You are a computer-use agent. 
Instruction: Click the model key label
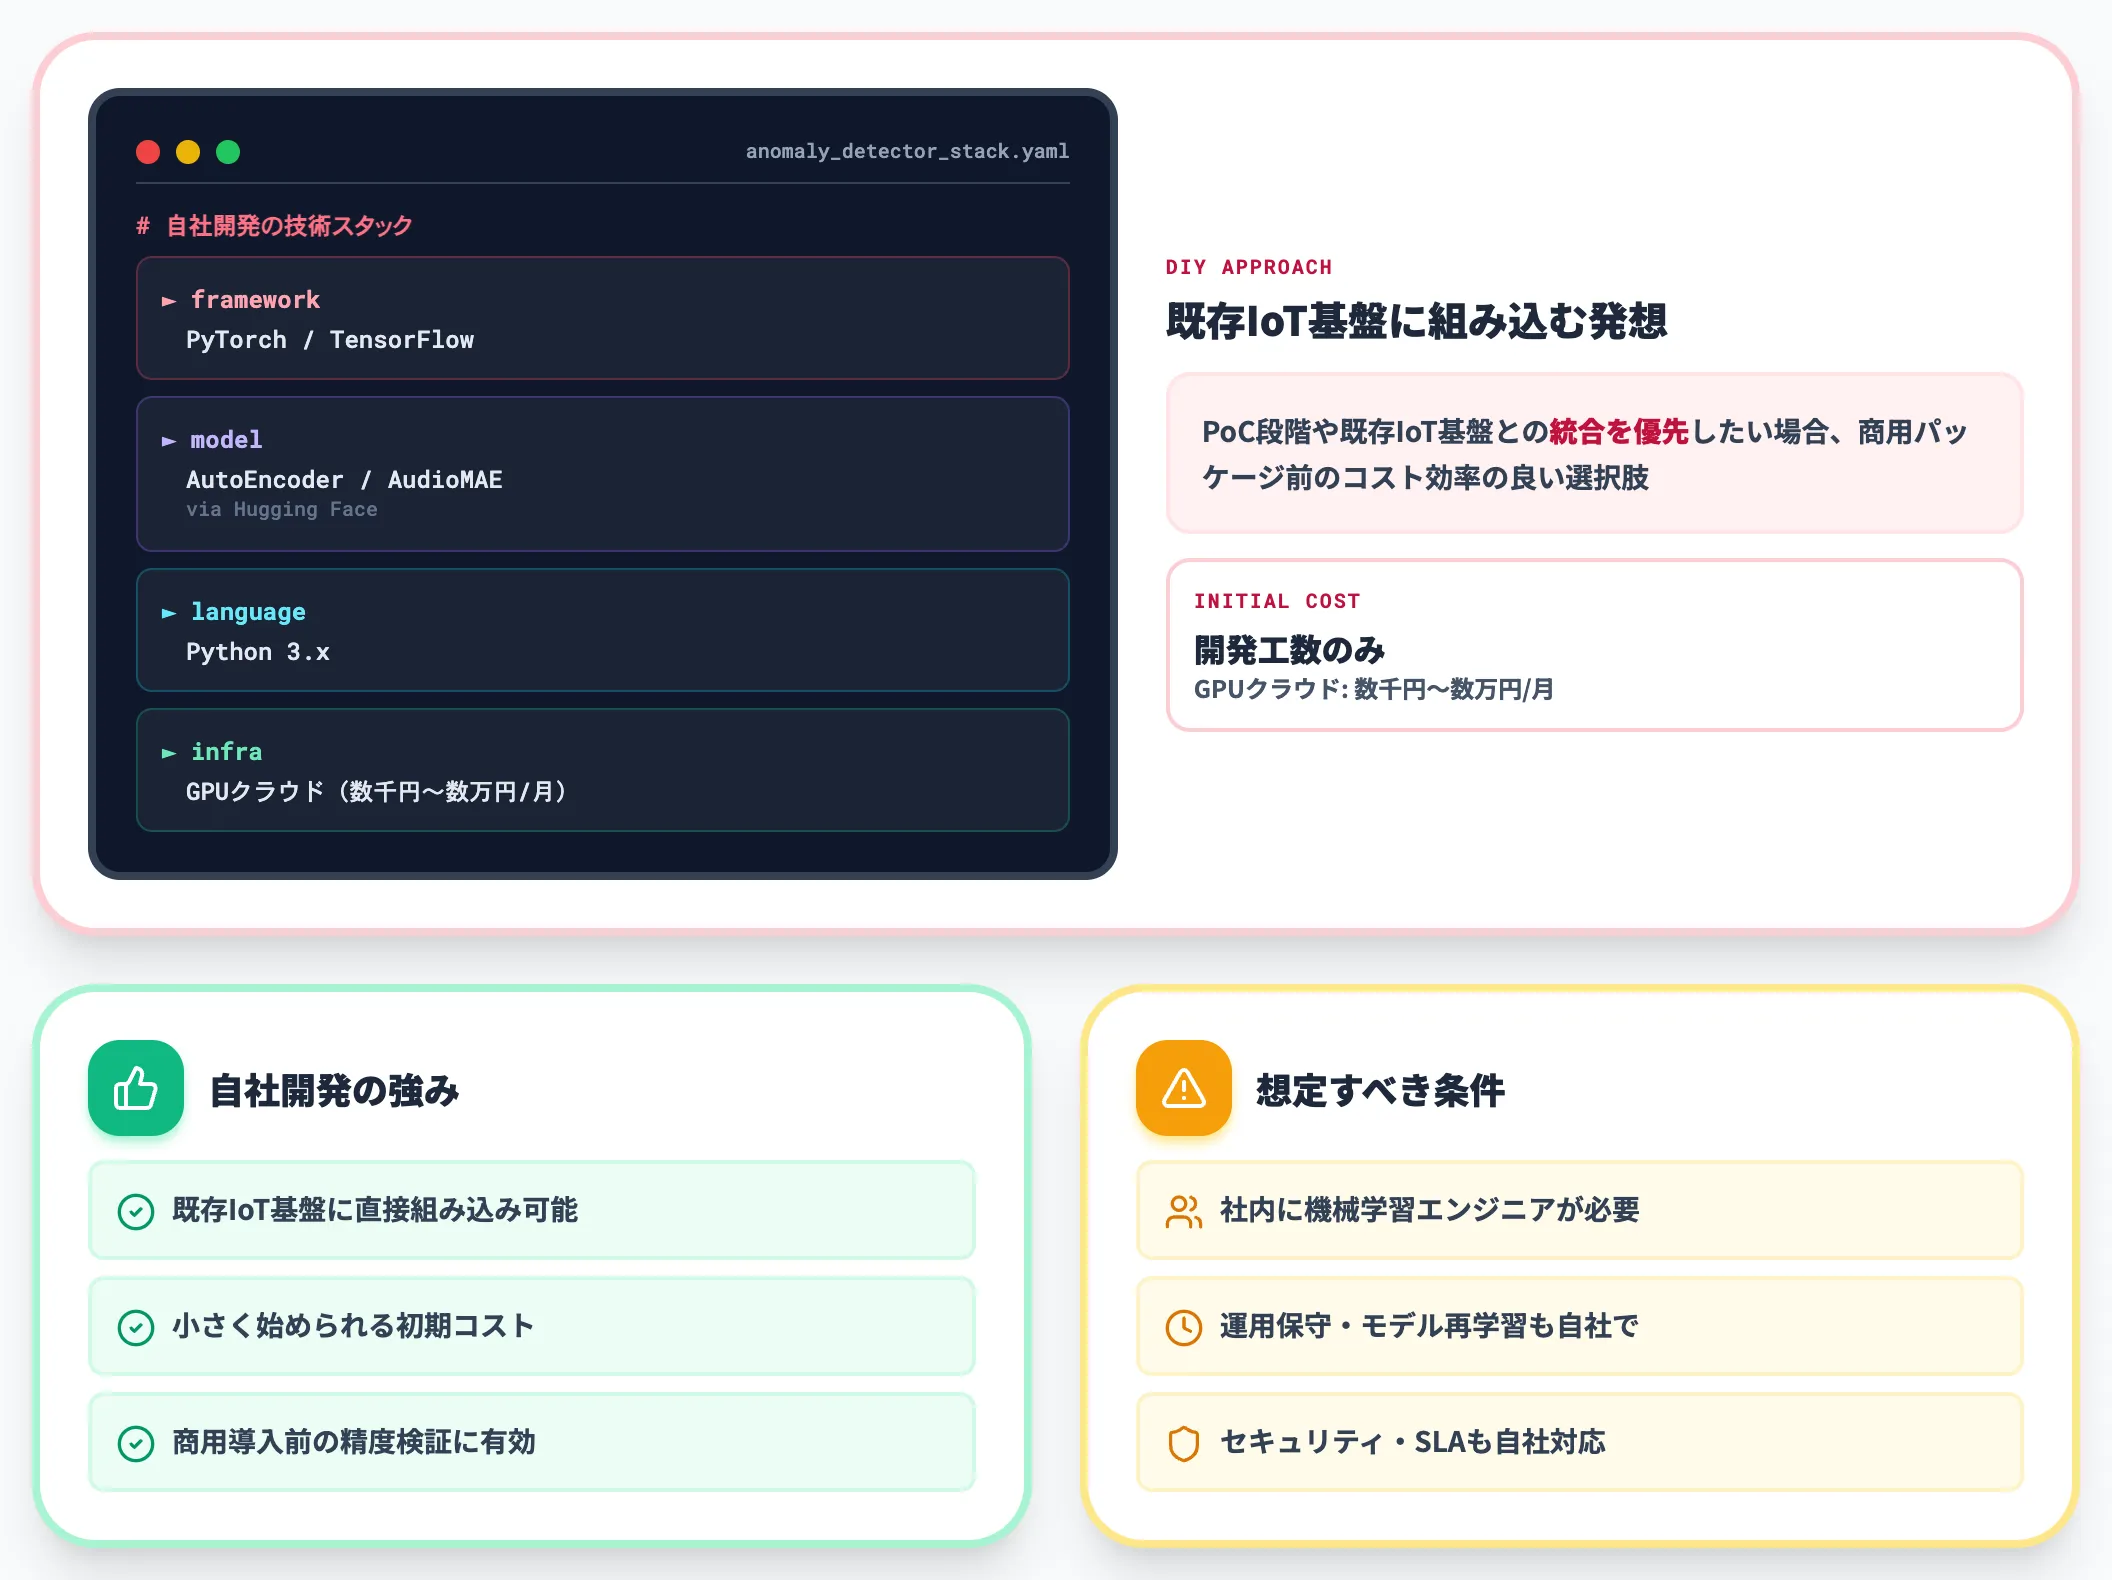(226, 440)
